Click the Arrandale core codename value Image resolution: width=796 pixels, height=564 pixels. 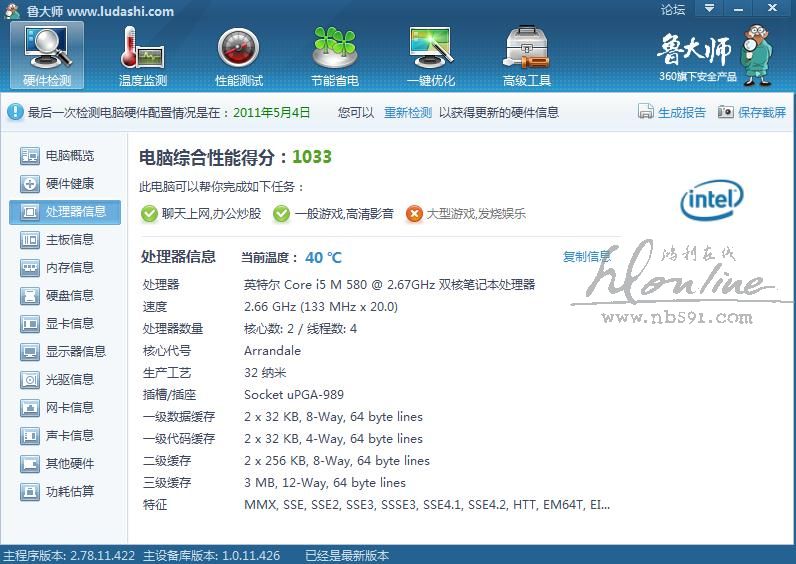(x=272, y=351)
